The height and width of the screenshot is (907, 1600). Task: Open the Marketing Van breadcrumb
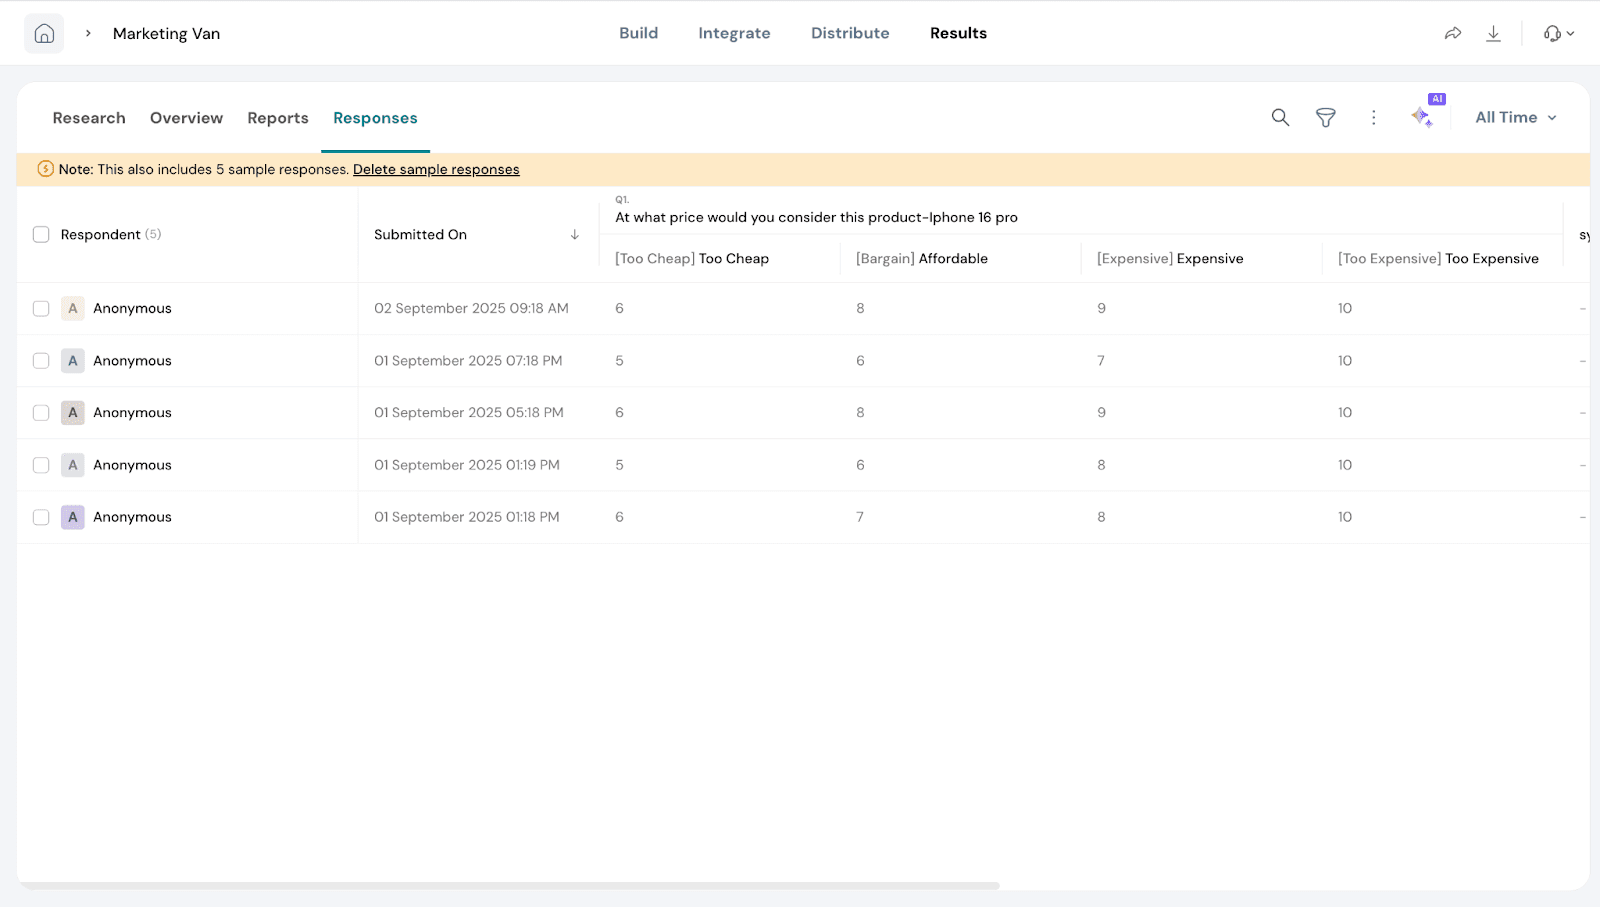click(166, 34)
